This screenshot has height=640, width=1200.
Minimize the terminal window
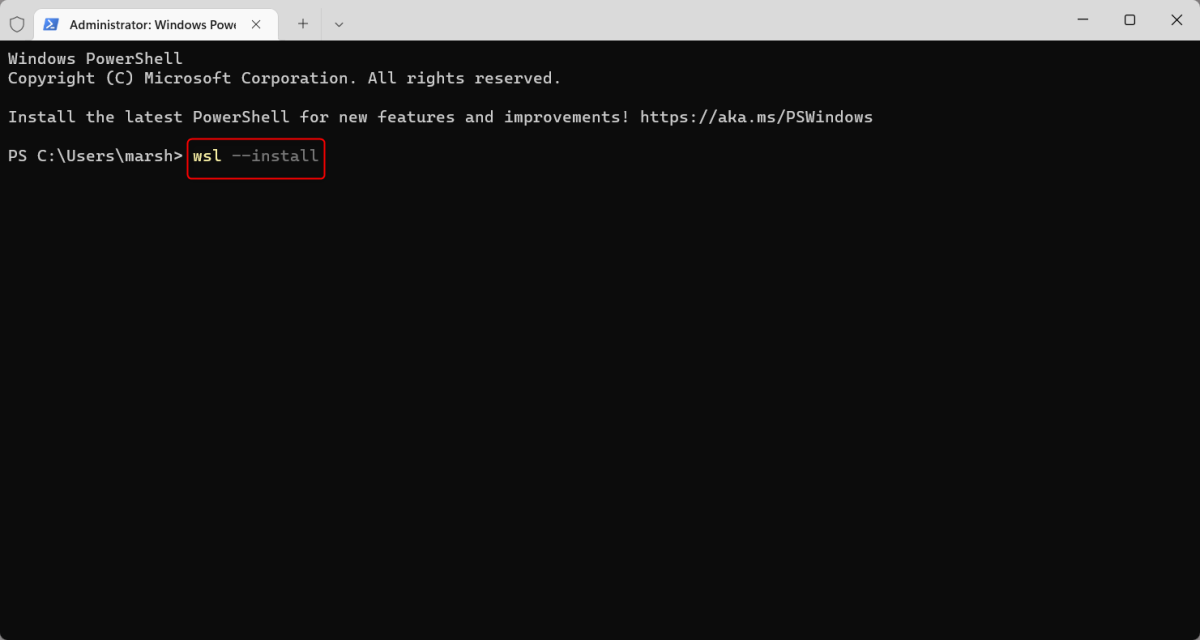(1083, 19)
